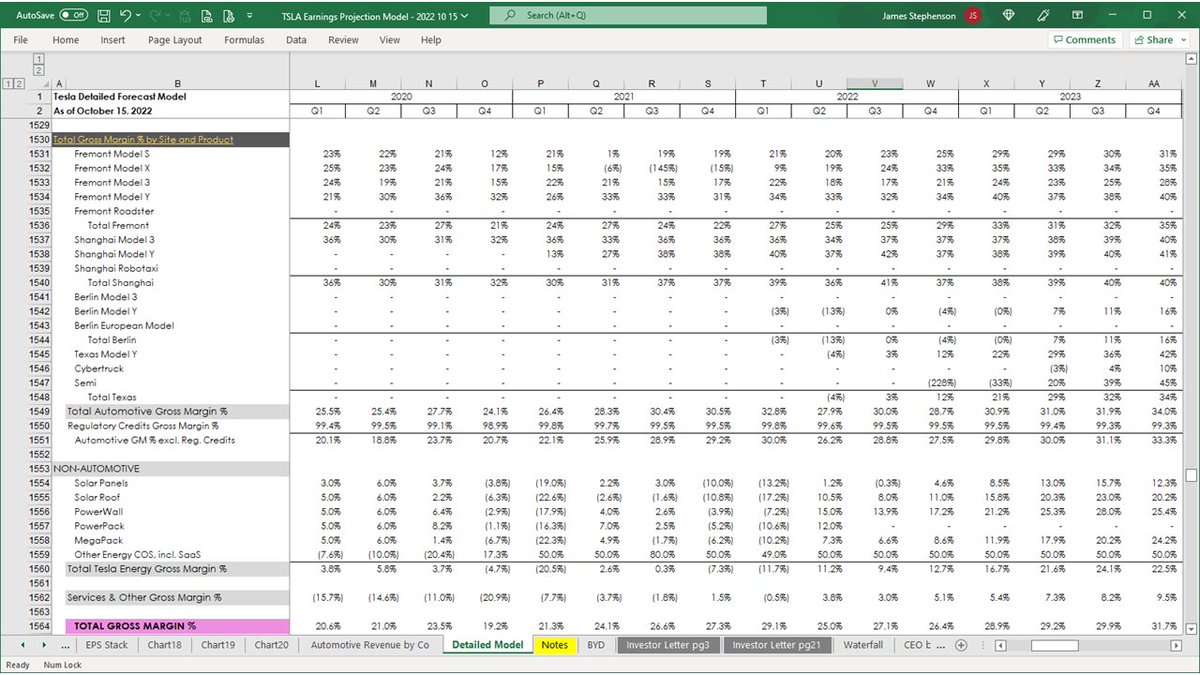Click the Shanghai Robotaxi row label
This screenshot has width=1200, height=675.
116,269
